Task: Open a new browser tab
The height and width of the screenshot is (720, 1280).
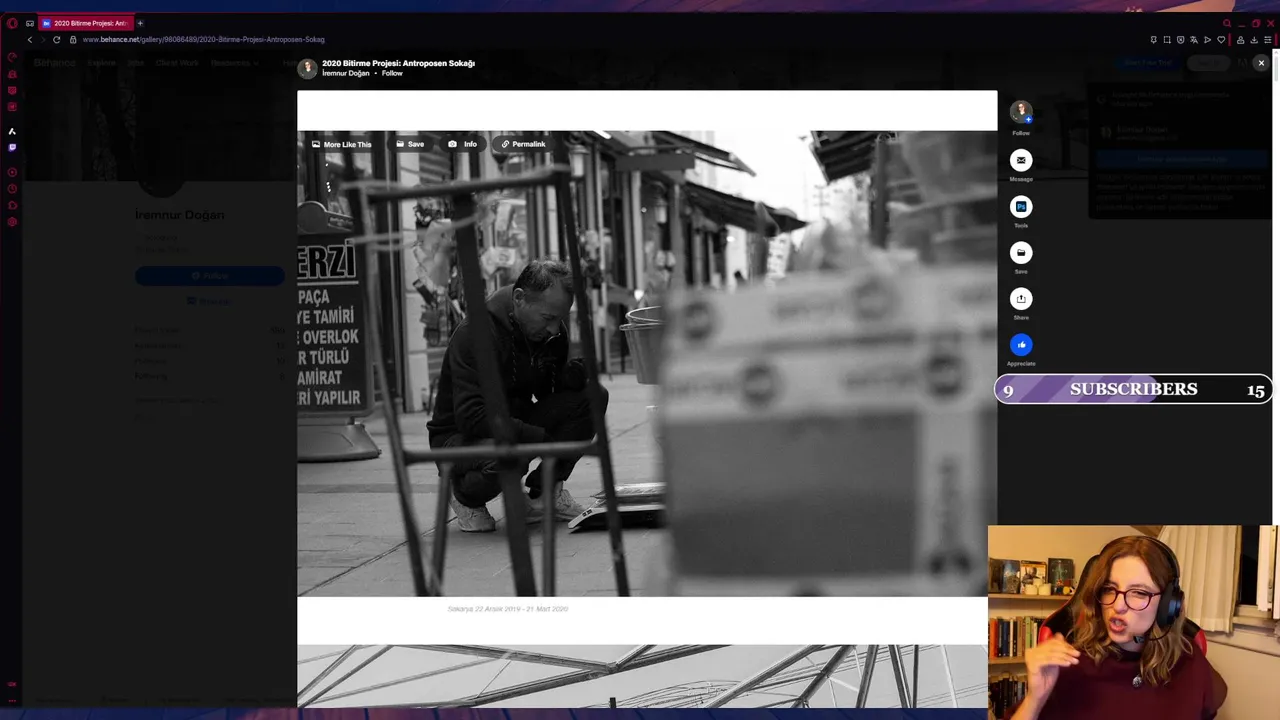Action: (x=140, y=23)
